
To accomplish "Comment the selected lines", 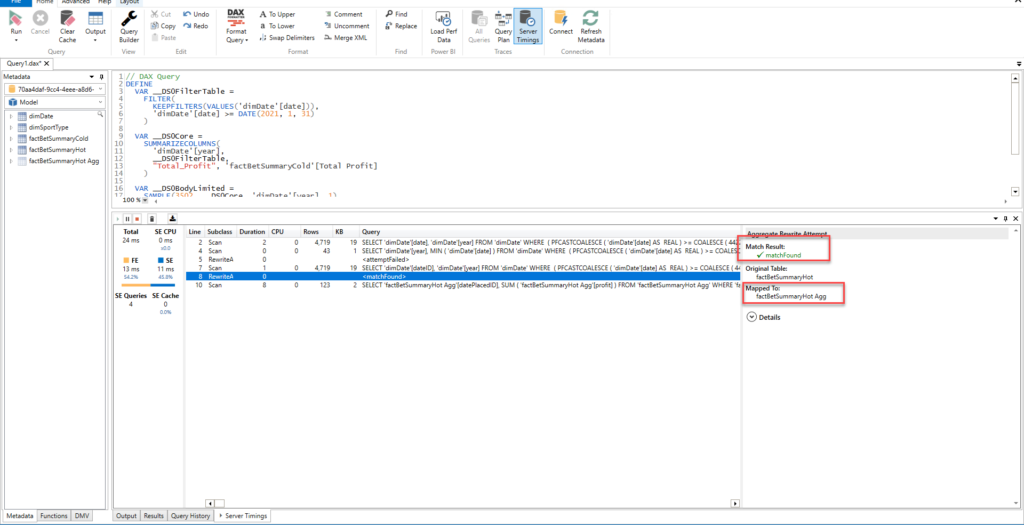I will 343,14.
